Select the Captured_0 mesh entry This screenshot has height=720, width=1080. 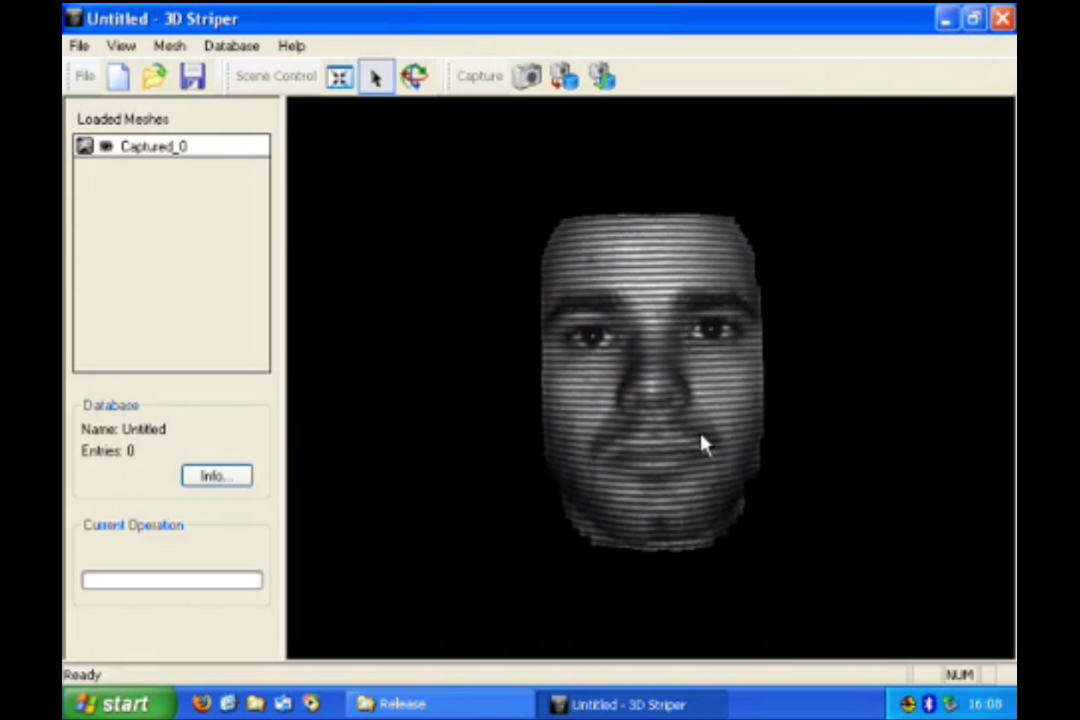coord(153,147)
